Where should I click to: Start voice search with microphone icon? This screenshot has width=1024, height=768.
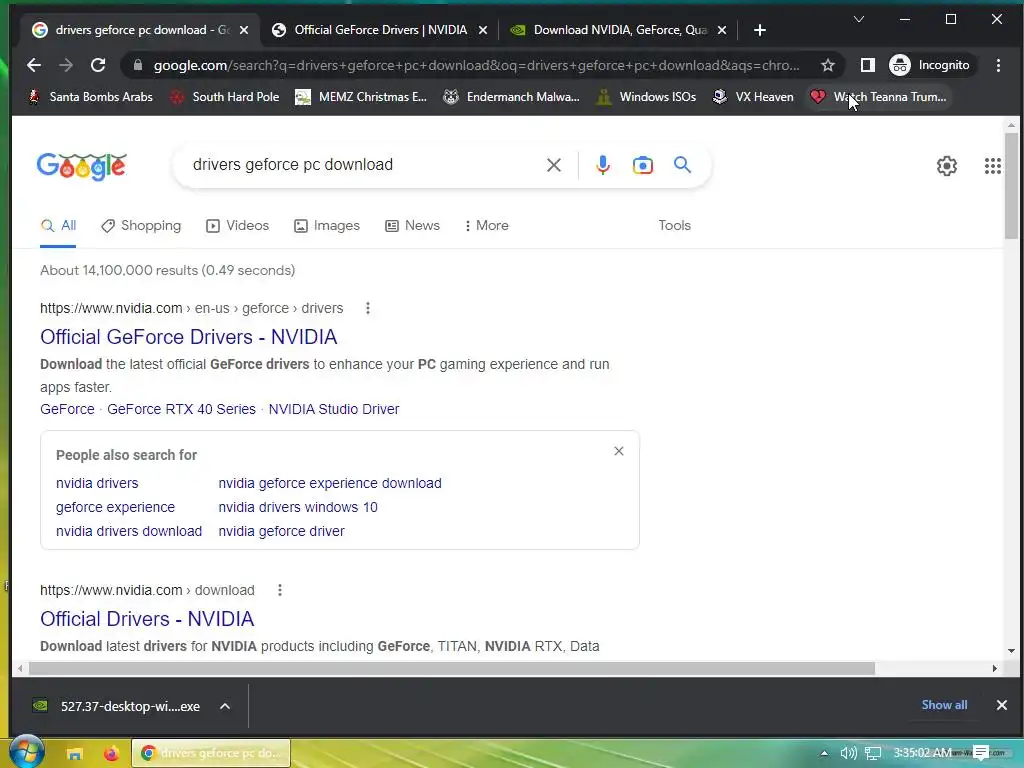tap(603, 165)
